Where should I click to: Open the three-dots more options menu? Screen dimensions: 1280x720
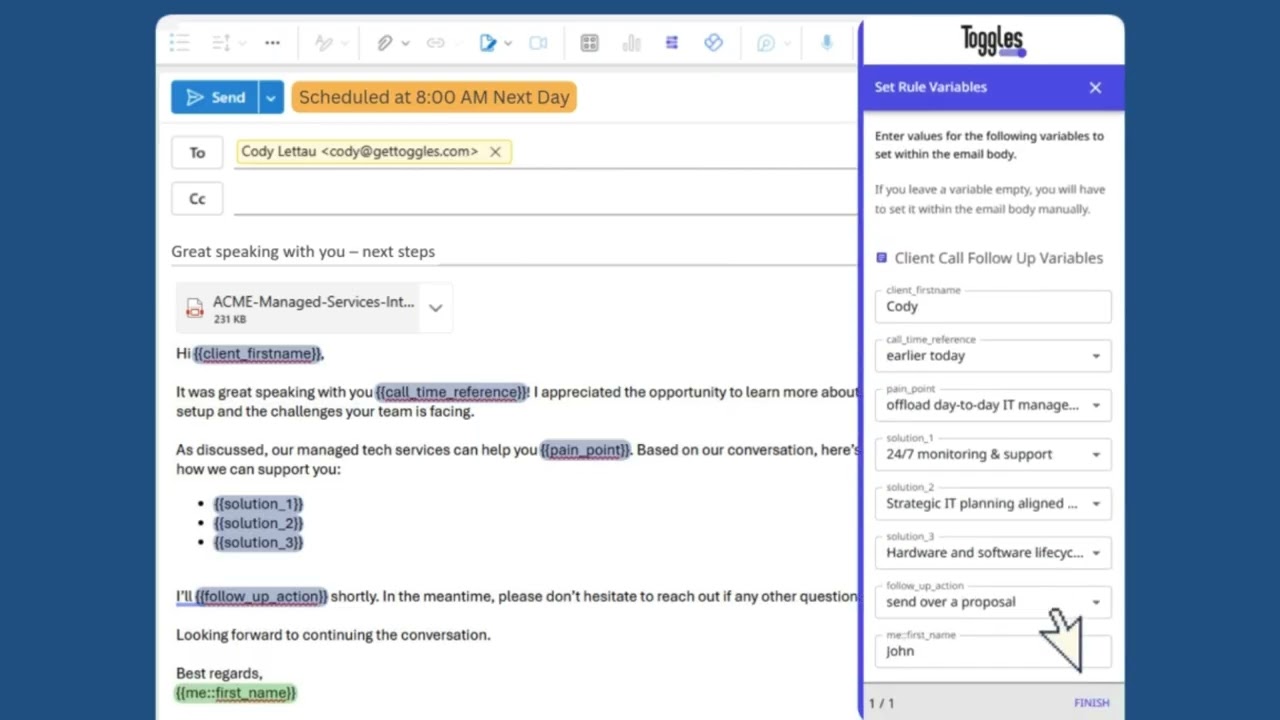(272, 43)
